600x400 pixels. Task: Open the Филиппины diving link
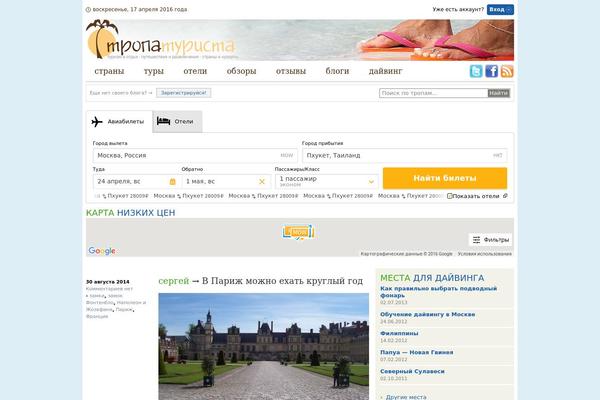click(x=399, y=333)
